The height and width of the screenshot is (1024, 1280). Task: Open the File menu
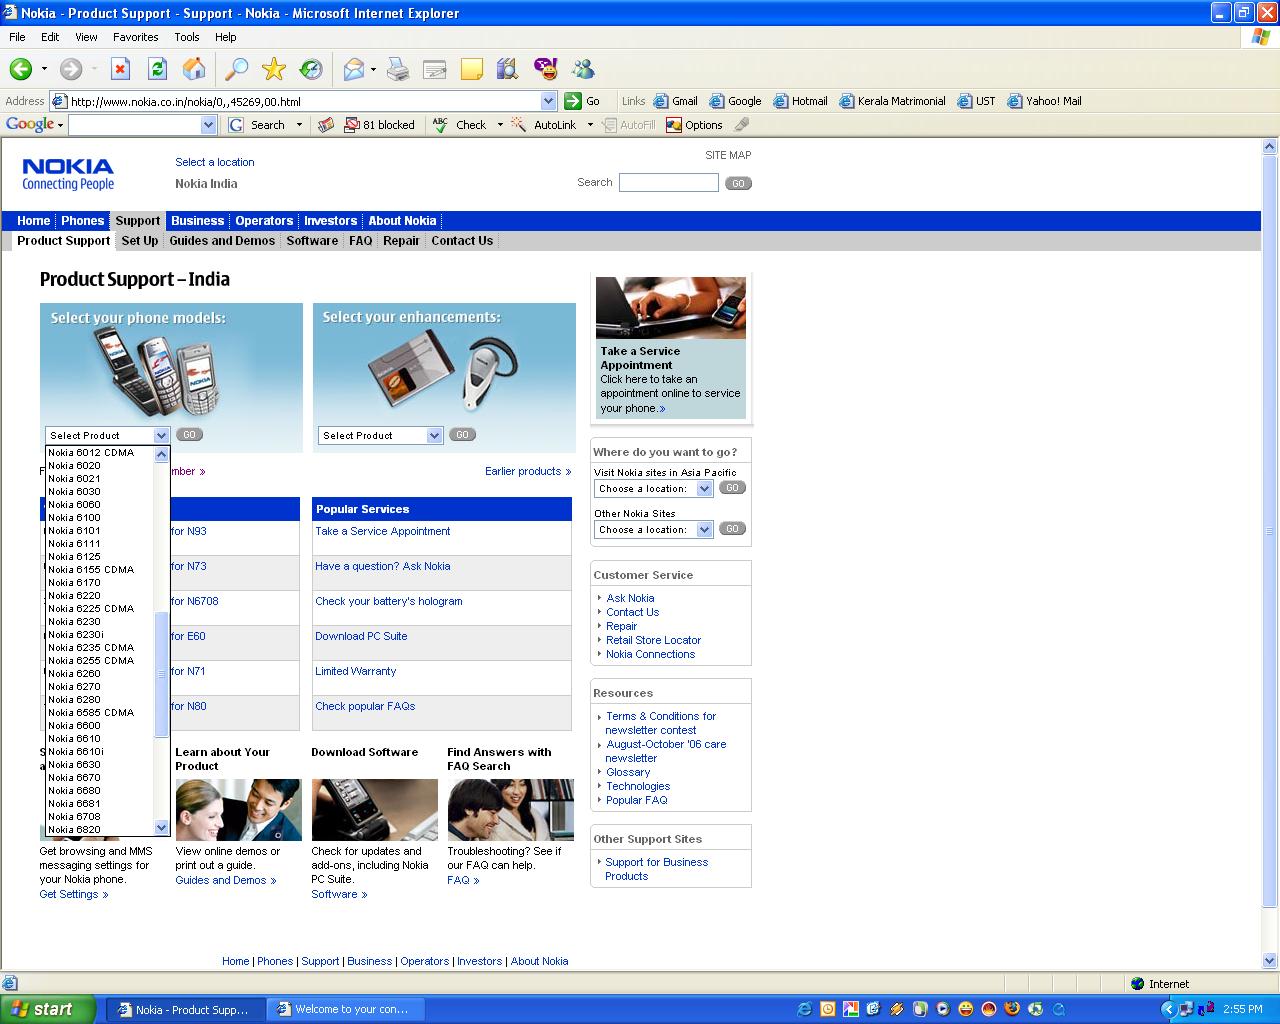[x=17, y=37]
